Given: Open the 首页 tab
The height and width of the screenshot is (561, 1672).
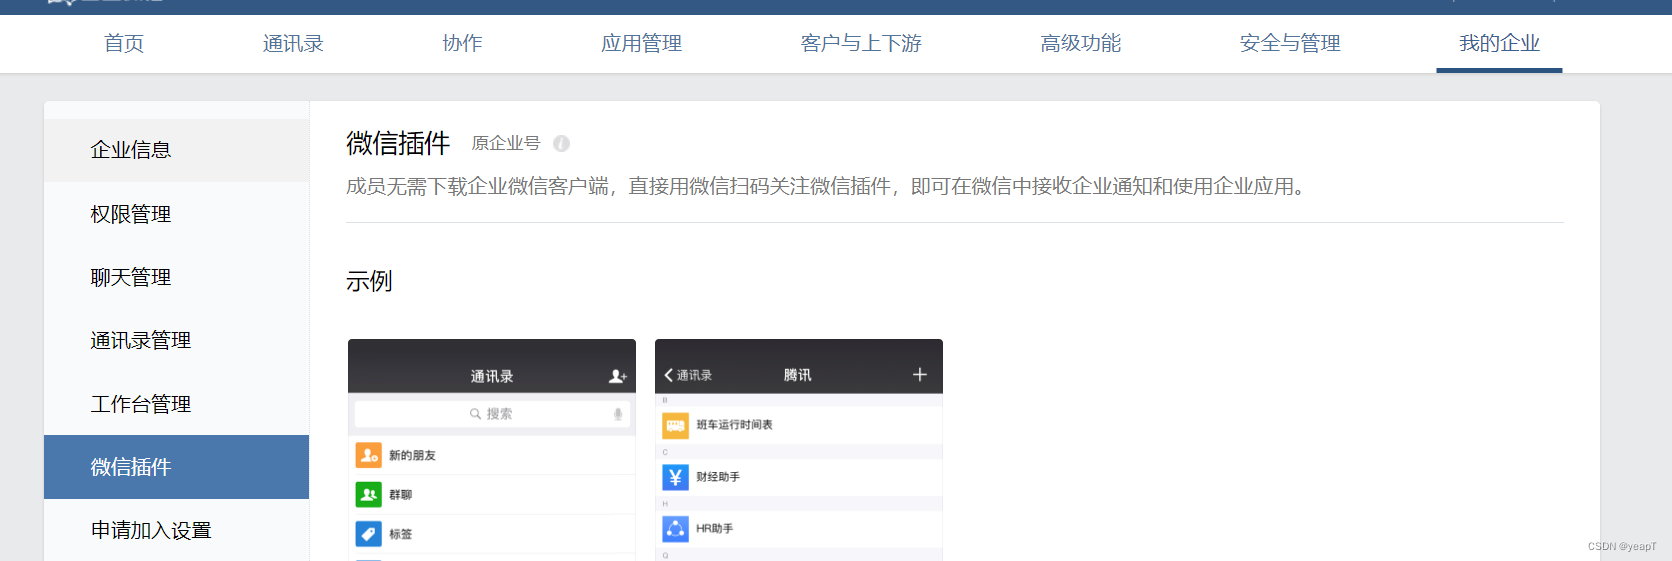Looking at the screenshot, I should pos(124,43).
